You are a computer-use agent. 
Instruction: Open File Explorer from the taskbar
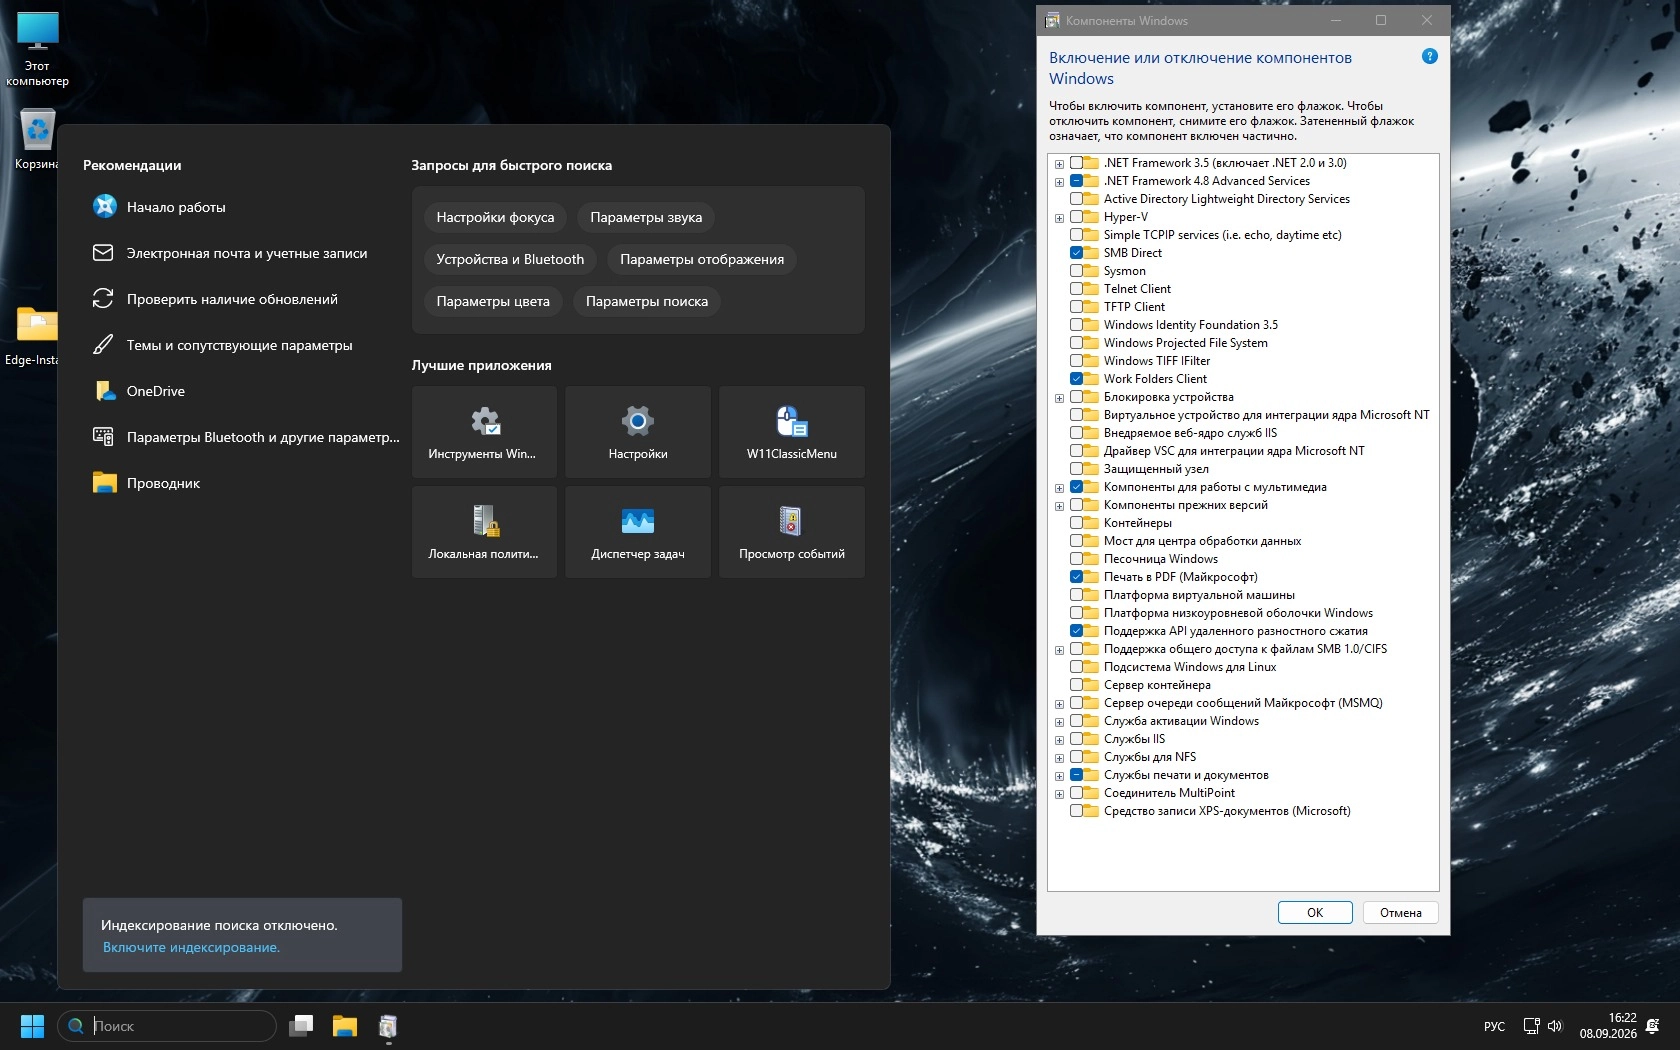[345, 1026]
